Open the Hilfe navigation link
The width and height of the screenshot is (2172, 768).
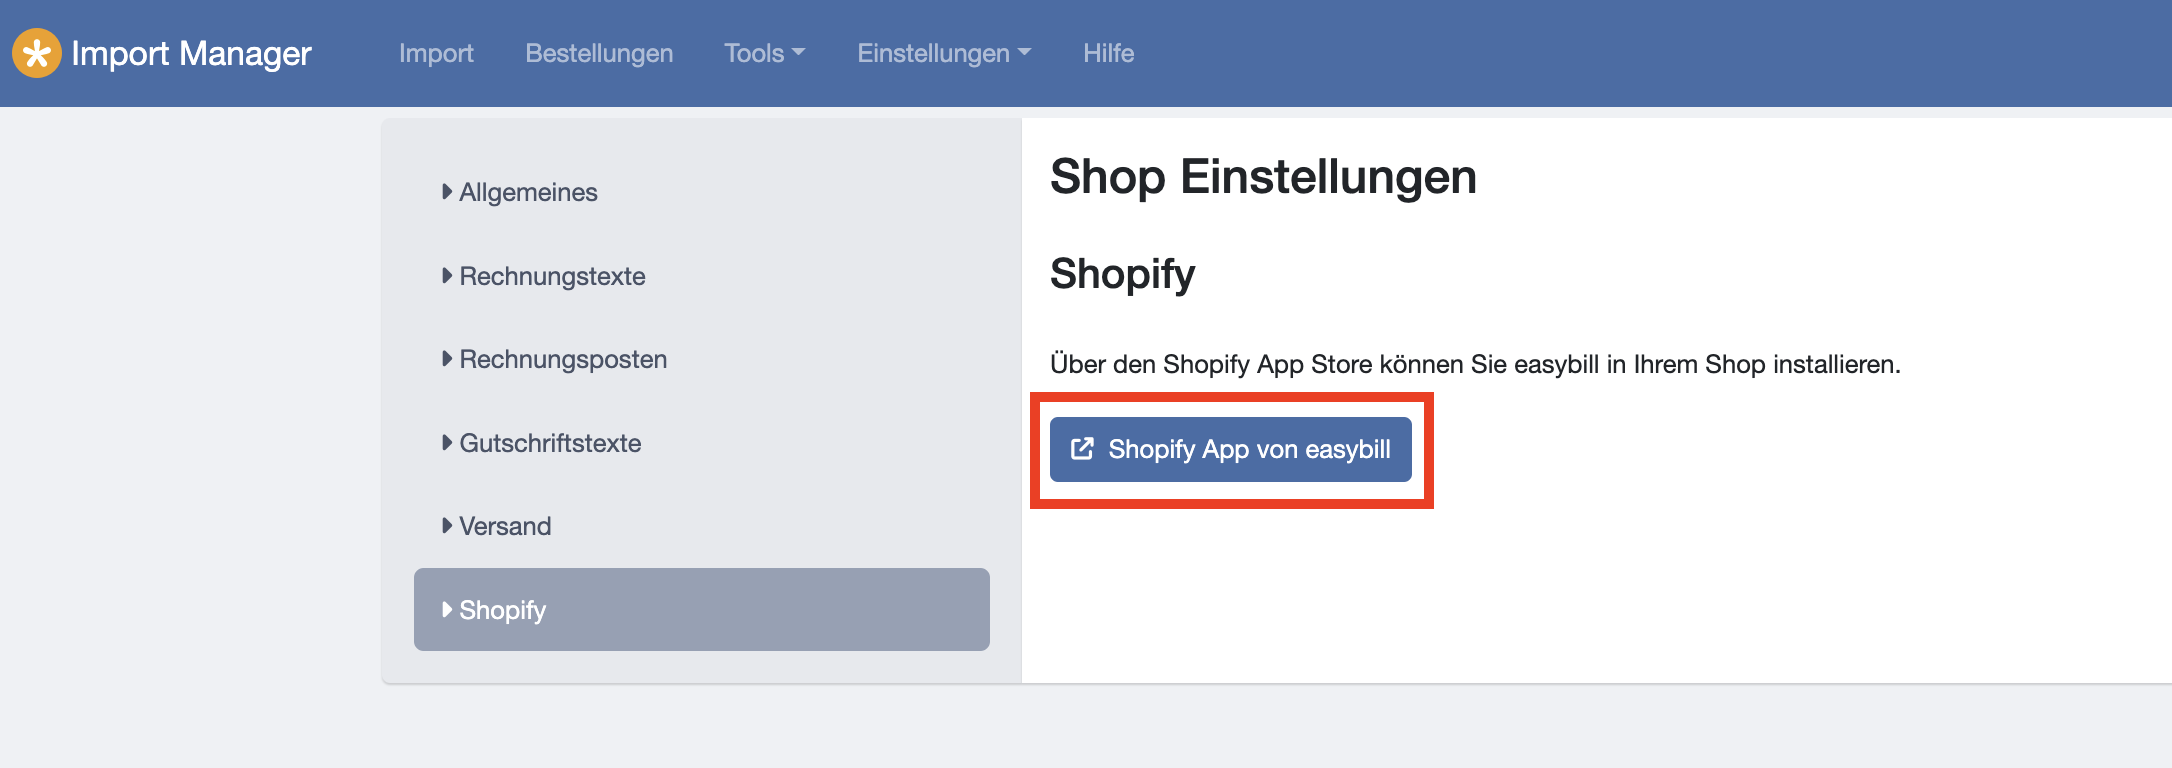tap(1108, 53)
